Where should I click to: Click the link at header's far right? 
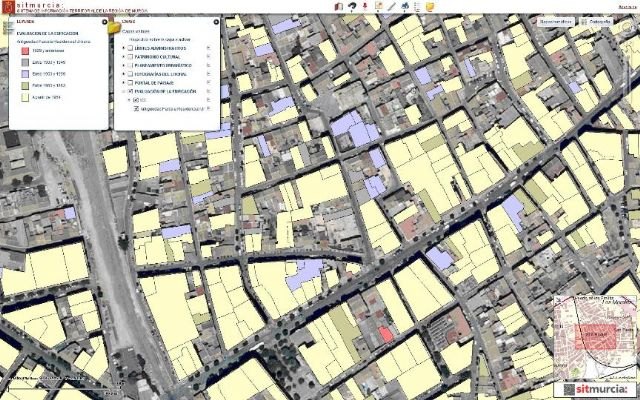point(627,7)
